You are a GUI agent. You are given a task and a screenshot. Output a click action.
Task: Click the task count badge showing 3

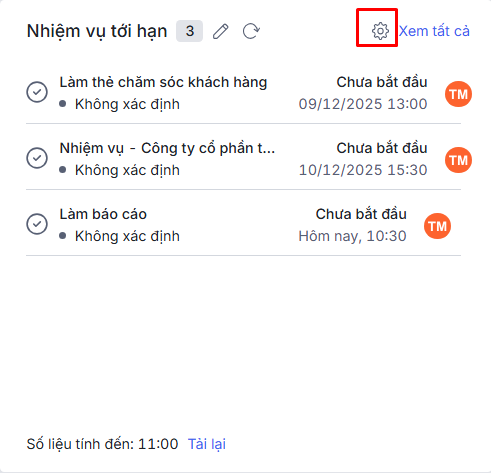tap(189, 31)
